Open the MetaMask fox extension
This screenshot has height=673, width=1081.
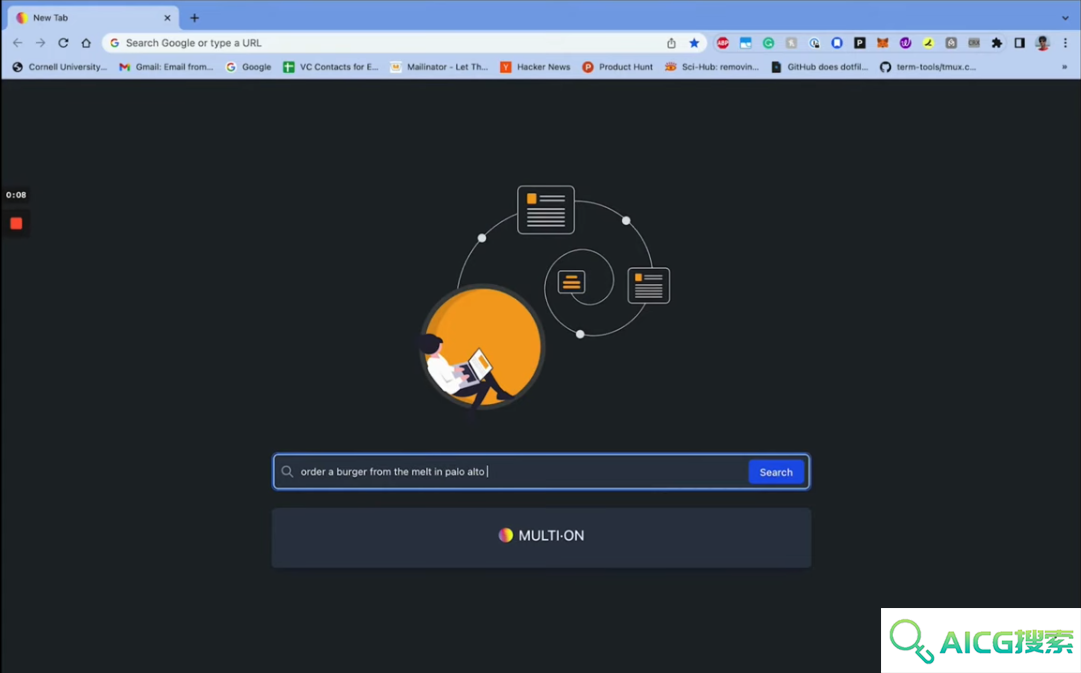point(882,43)
